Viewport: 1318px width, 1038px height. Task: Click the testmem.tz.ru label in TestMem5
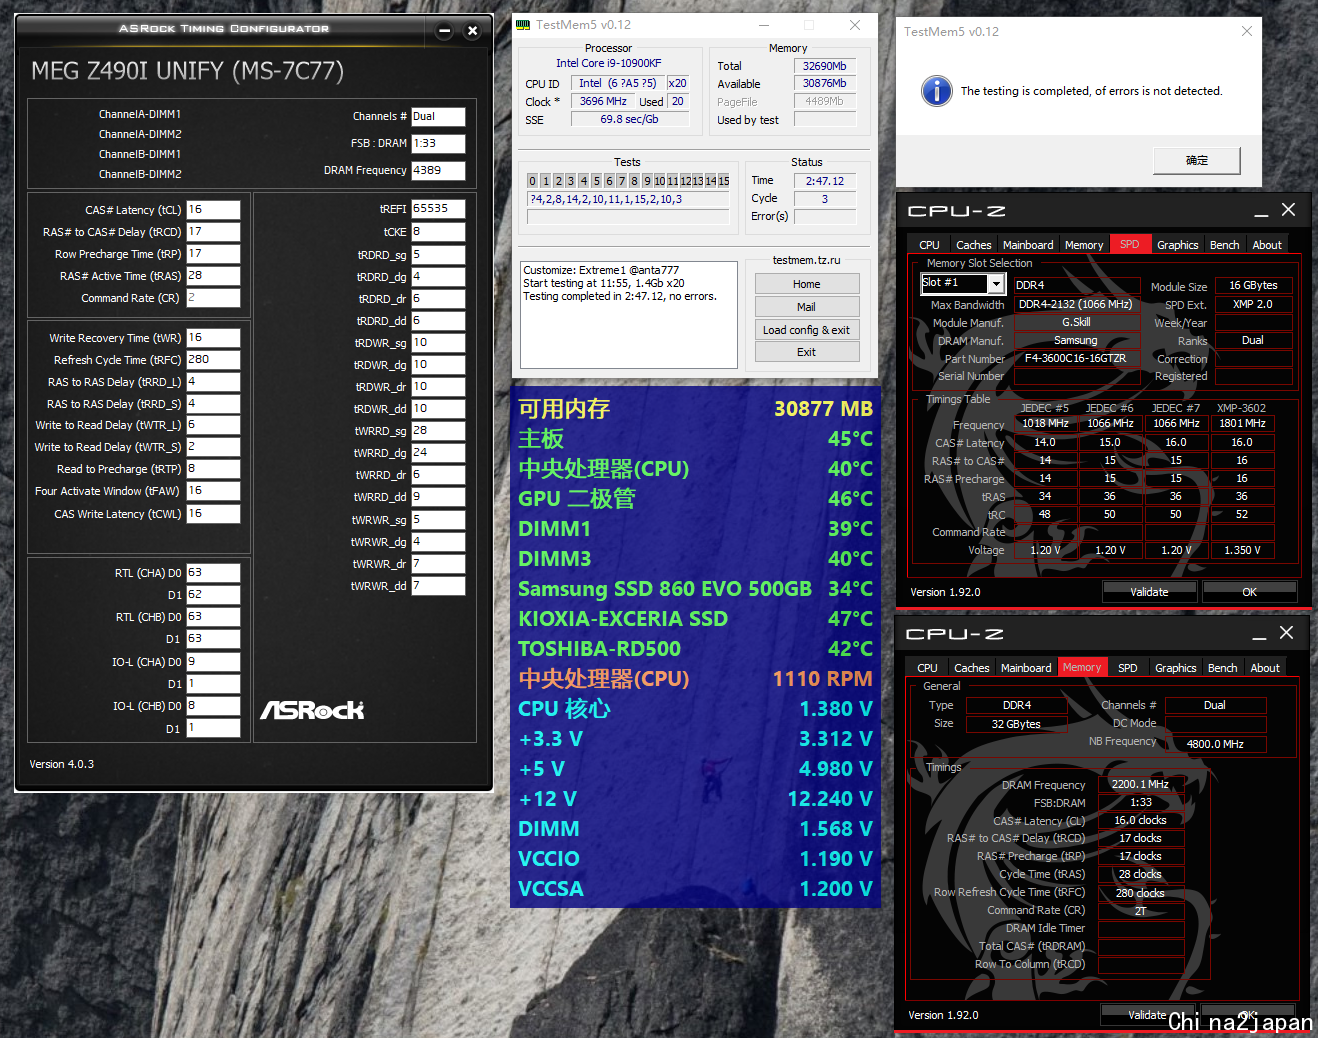806,260
